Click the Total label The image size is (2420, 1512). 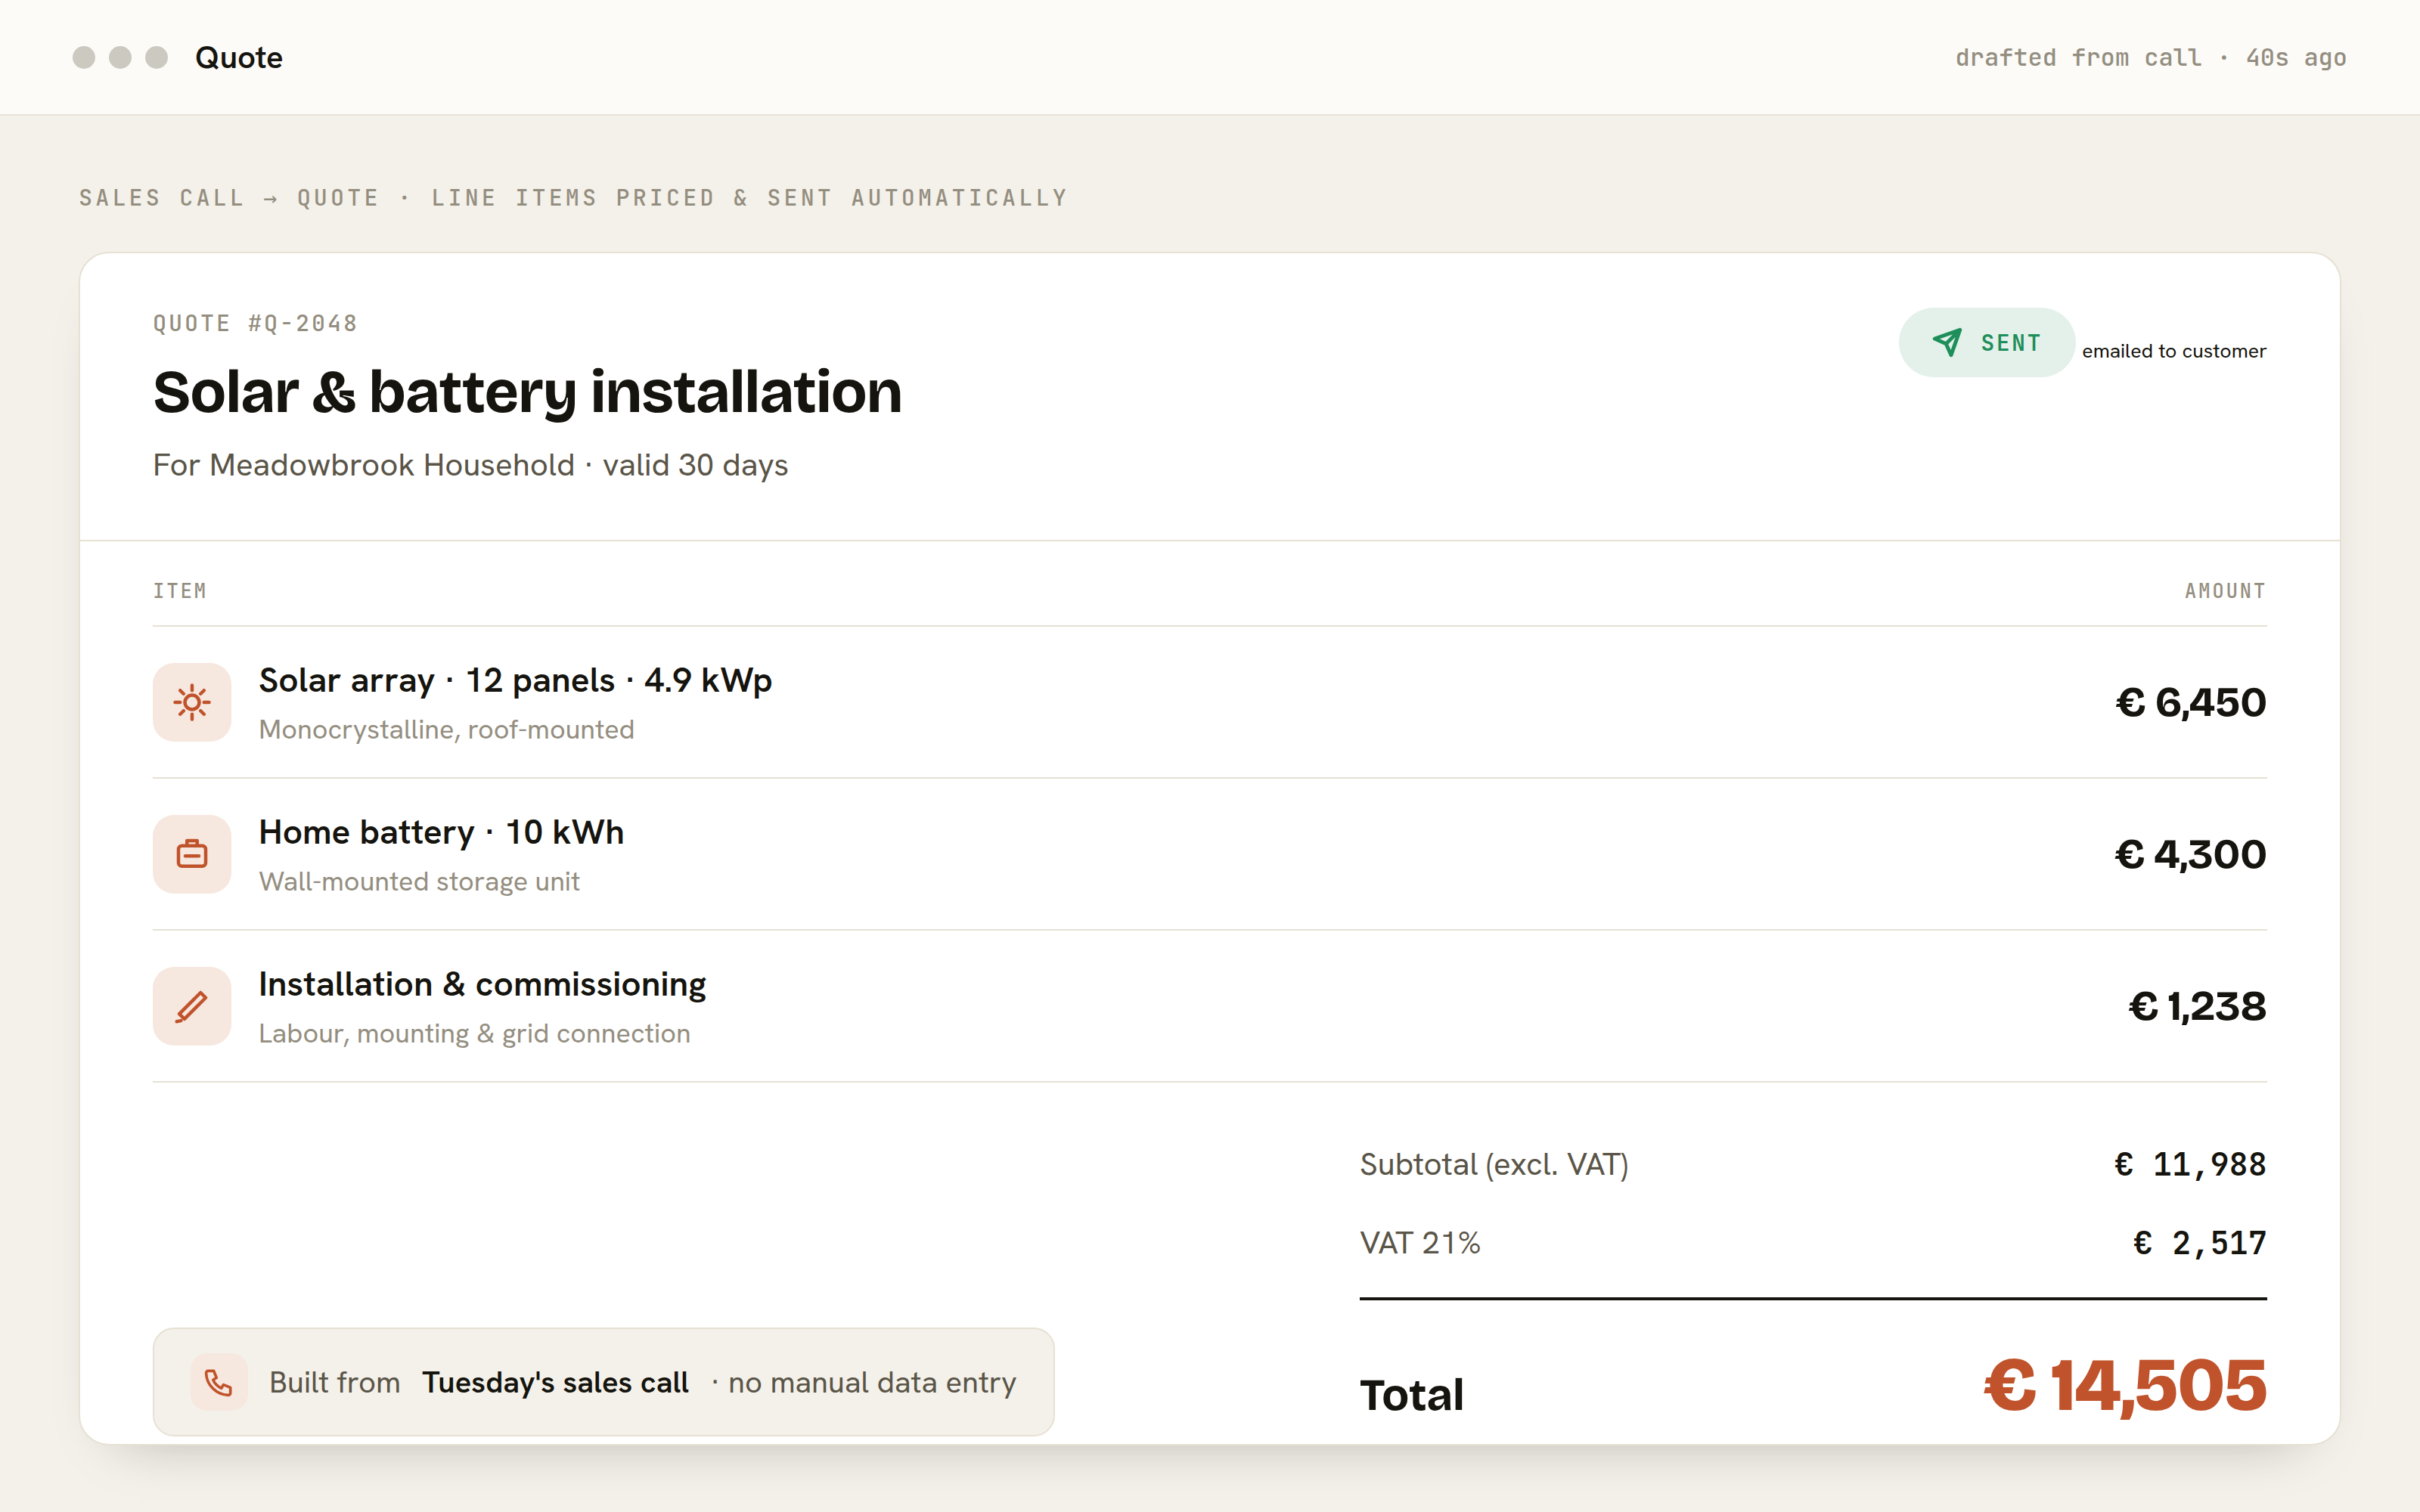tap(1411, 1395)
